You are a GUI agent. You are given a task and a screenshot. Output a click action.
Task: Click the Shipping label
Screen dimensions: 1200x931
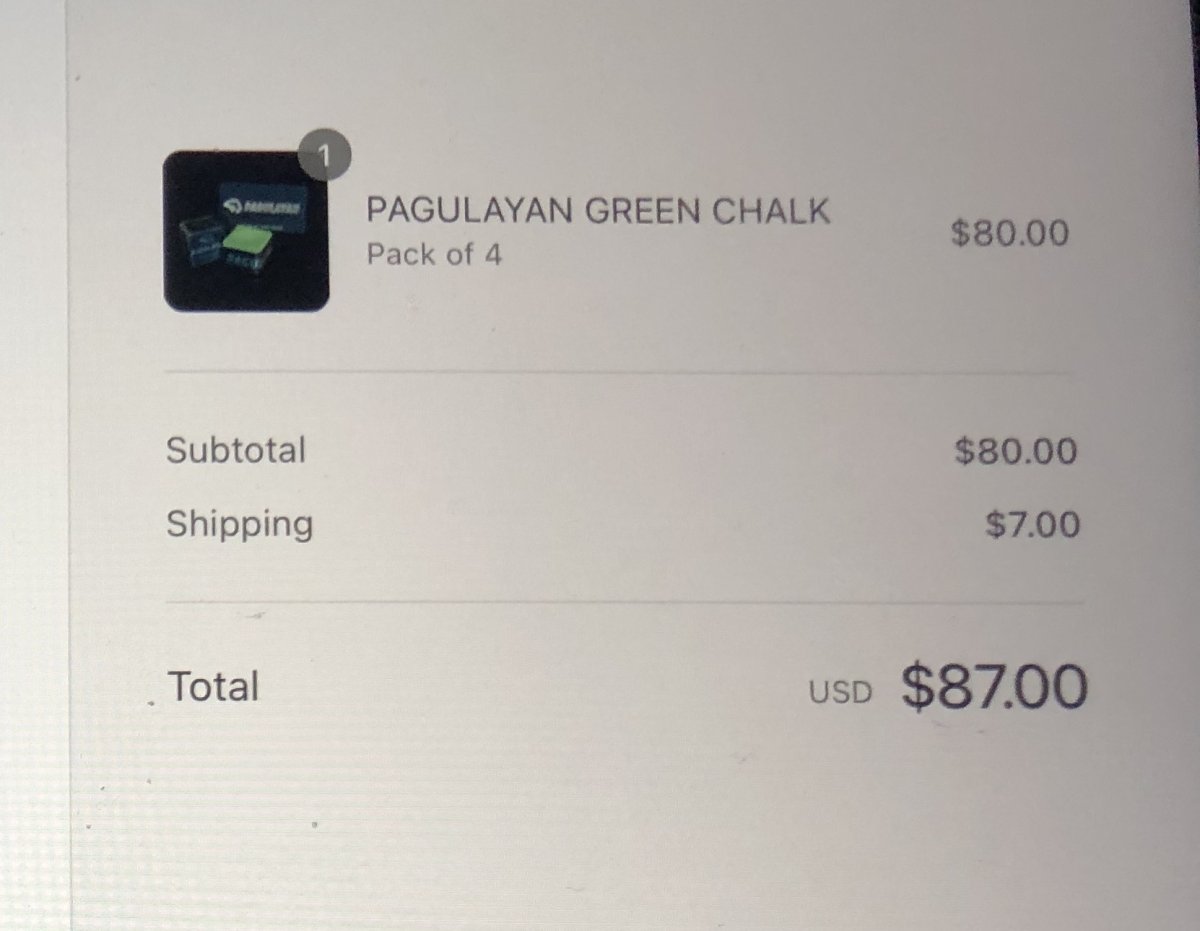[239, 524]
